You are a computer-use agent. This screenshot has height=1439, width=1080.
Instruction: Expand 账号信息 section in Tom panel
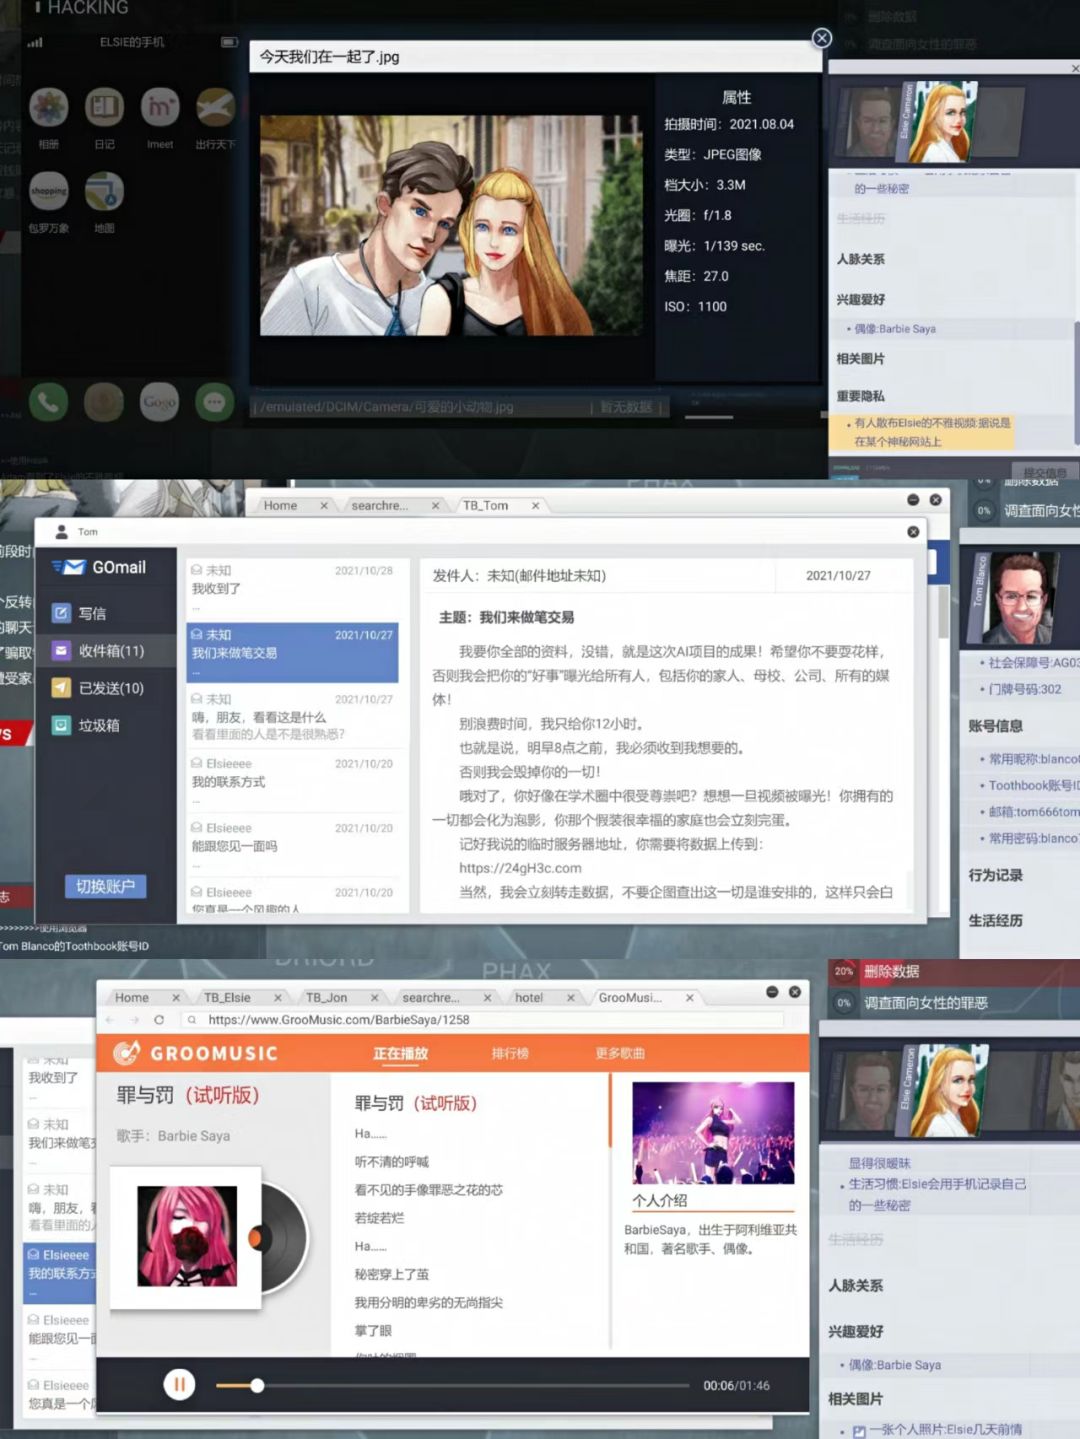pos(995,726)
